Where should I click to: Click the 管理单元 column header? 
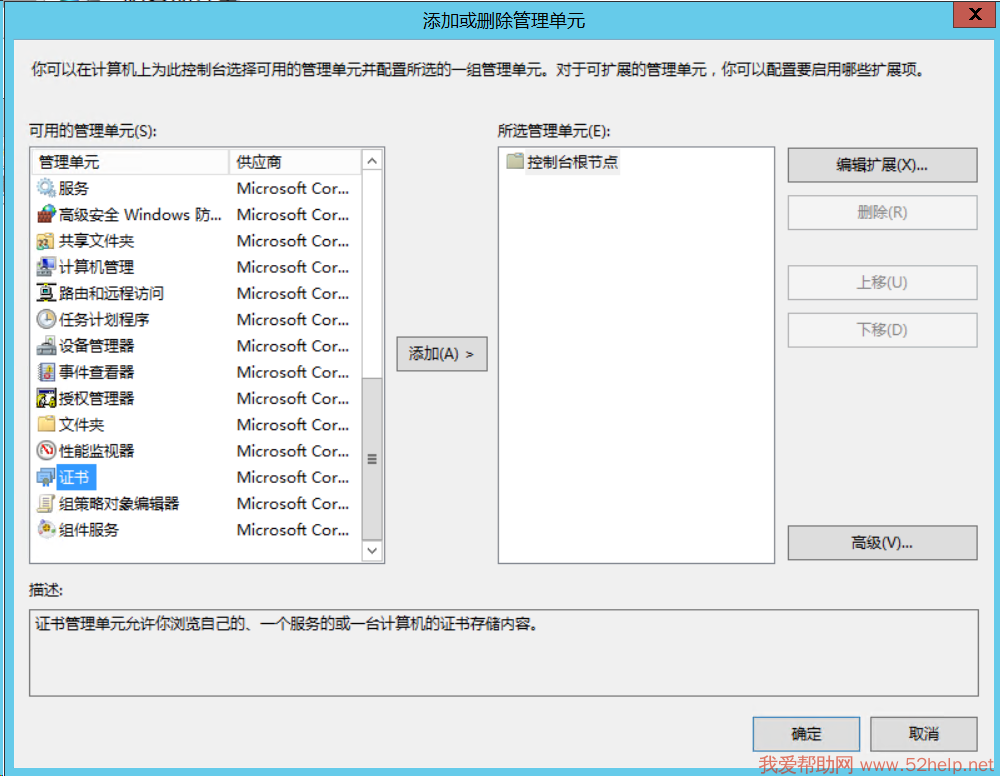point(130,162)
